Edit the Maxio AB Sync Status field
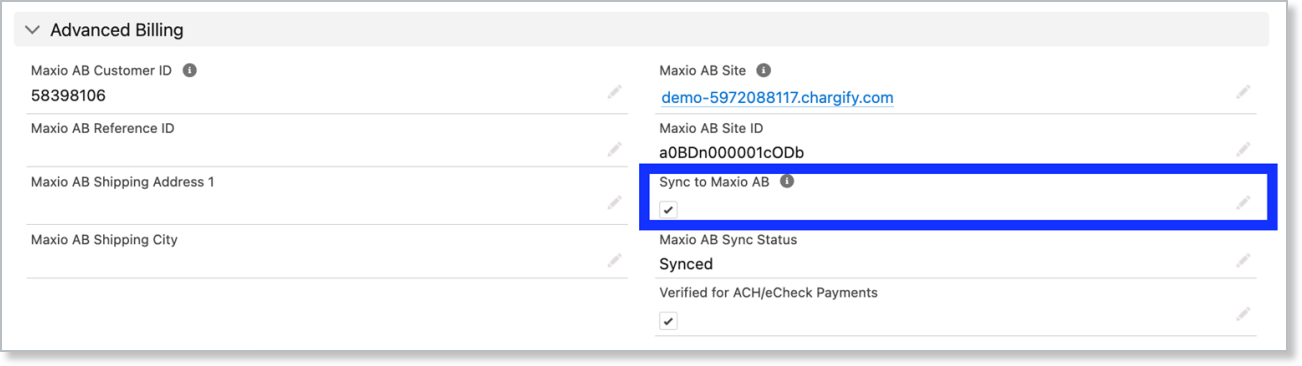 pos(1243,260)
